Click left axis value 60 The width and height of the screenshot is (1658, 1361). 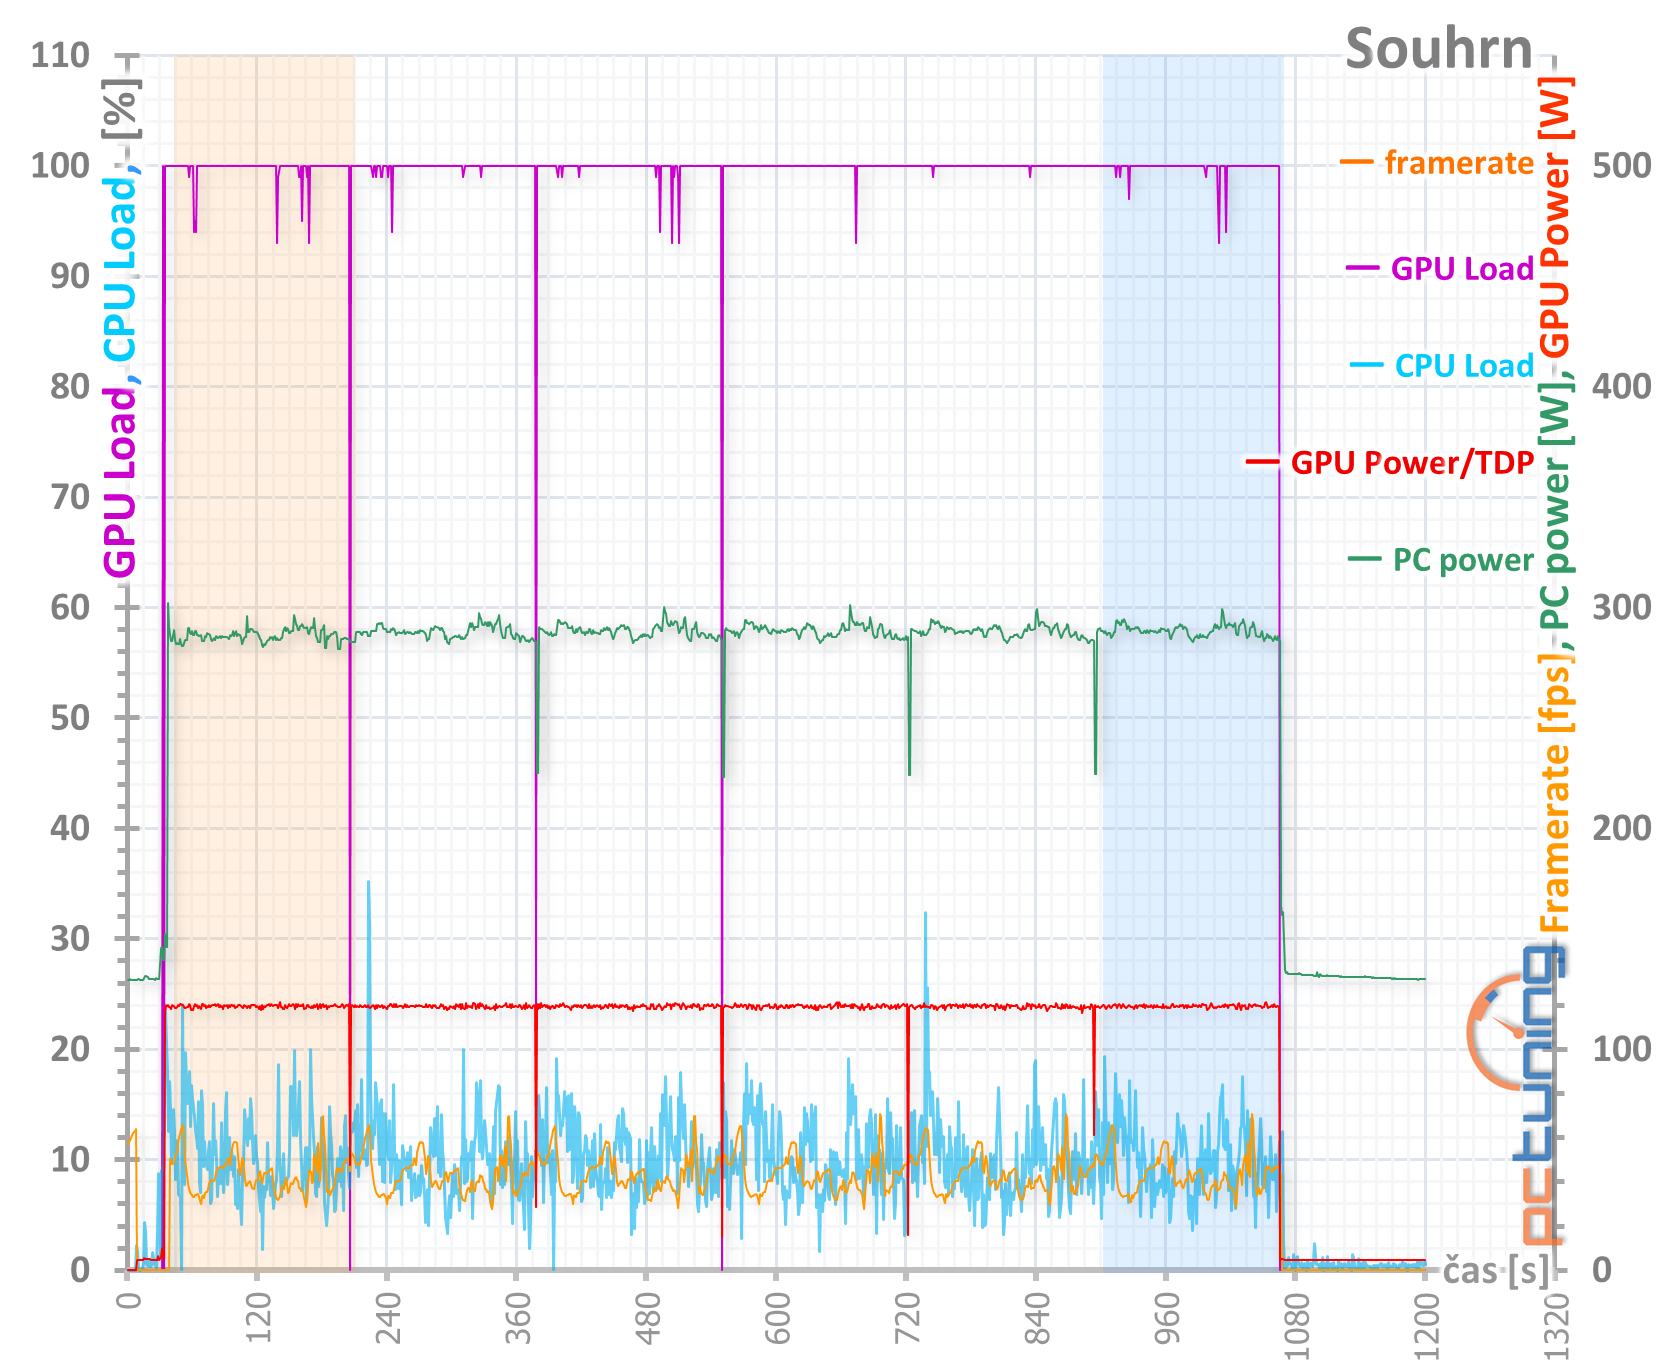(x=70, y=607)
